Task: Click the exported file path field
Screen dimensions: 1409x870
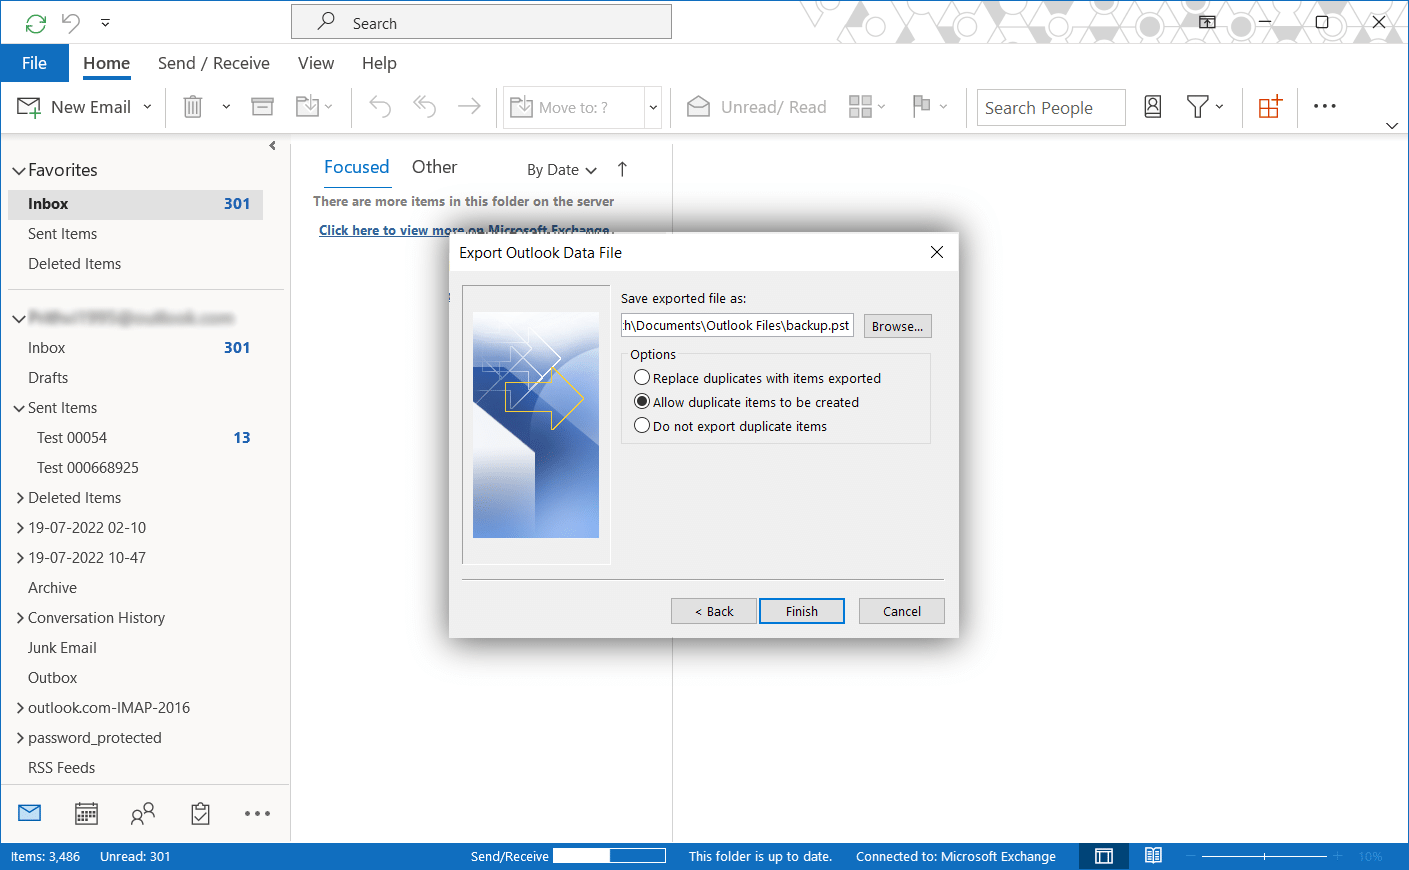Action: tap(737, 325)
